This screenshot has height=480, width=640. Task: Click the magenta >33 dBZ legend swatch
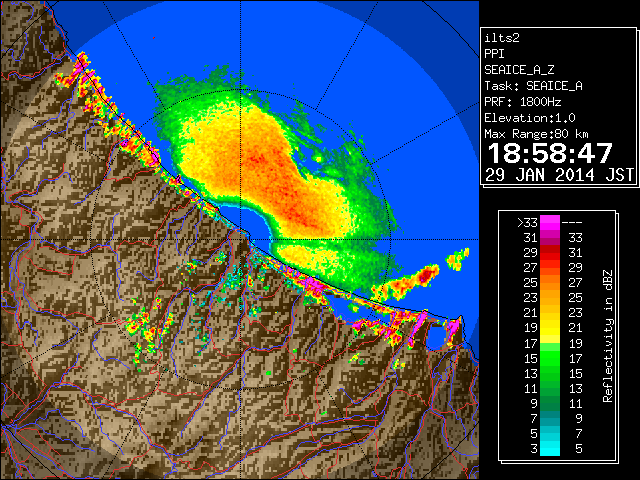click(550, 222)
